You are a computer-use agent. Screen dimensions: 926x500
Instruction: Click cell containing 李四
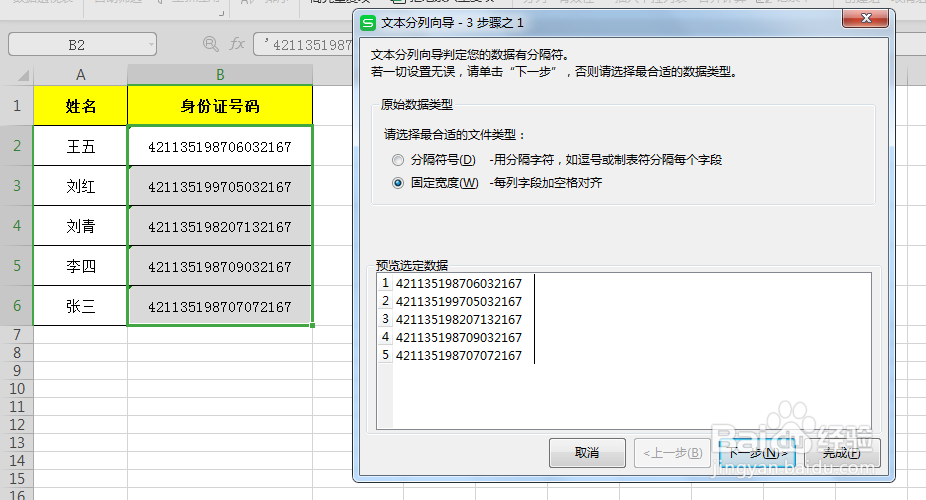(80, 266)
